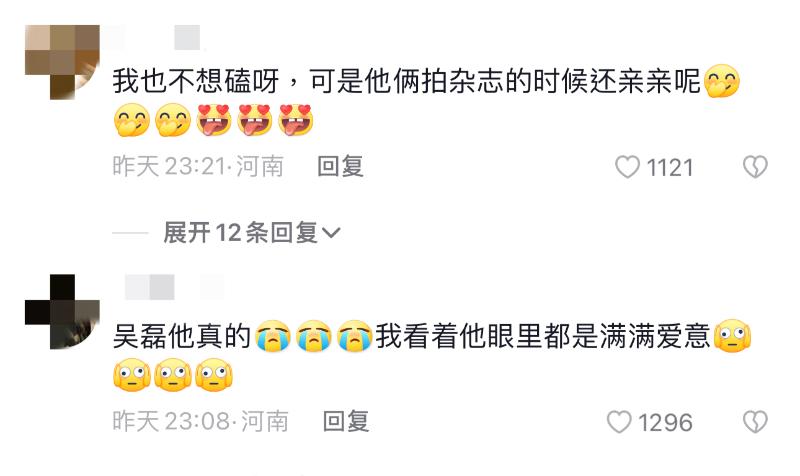The width and height of the screenshot is (800, 476).
Task: Dislike the comment posted at 23:08
Action: pyautogui.click(x=755, y=422)
